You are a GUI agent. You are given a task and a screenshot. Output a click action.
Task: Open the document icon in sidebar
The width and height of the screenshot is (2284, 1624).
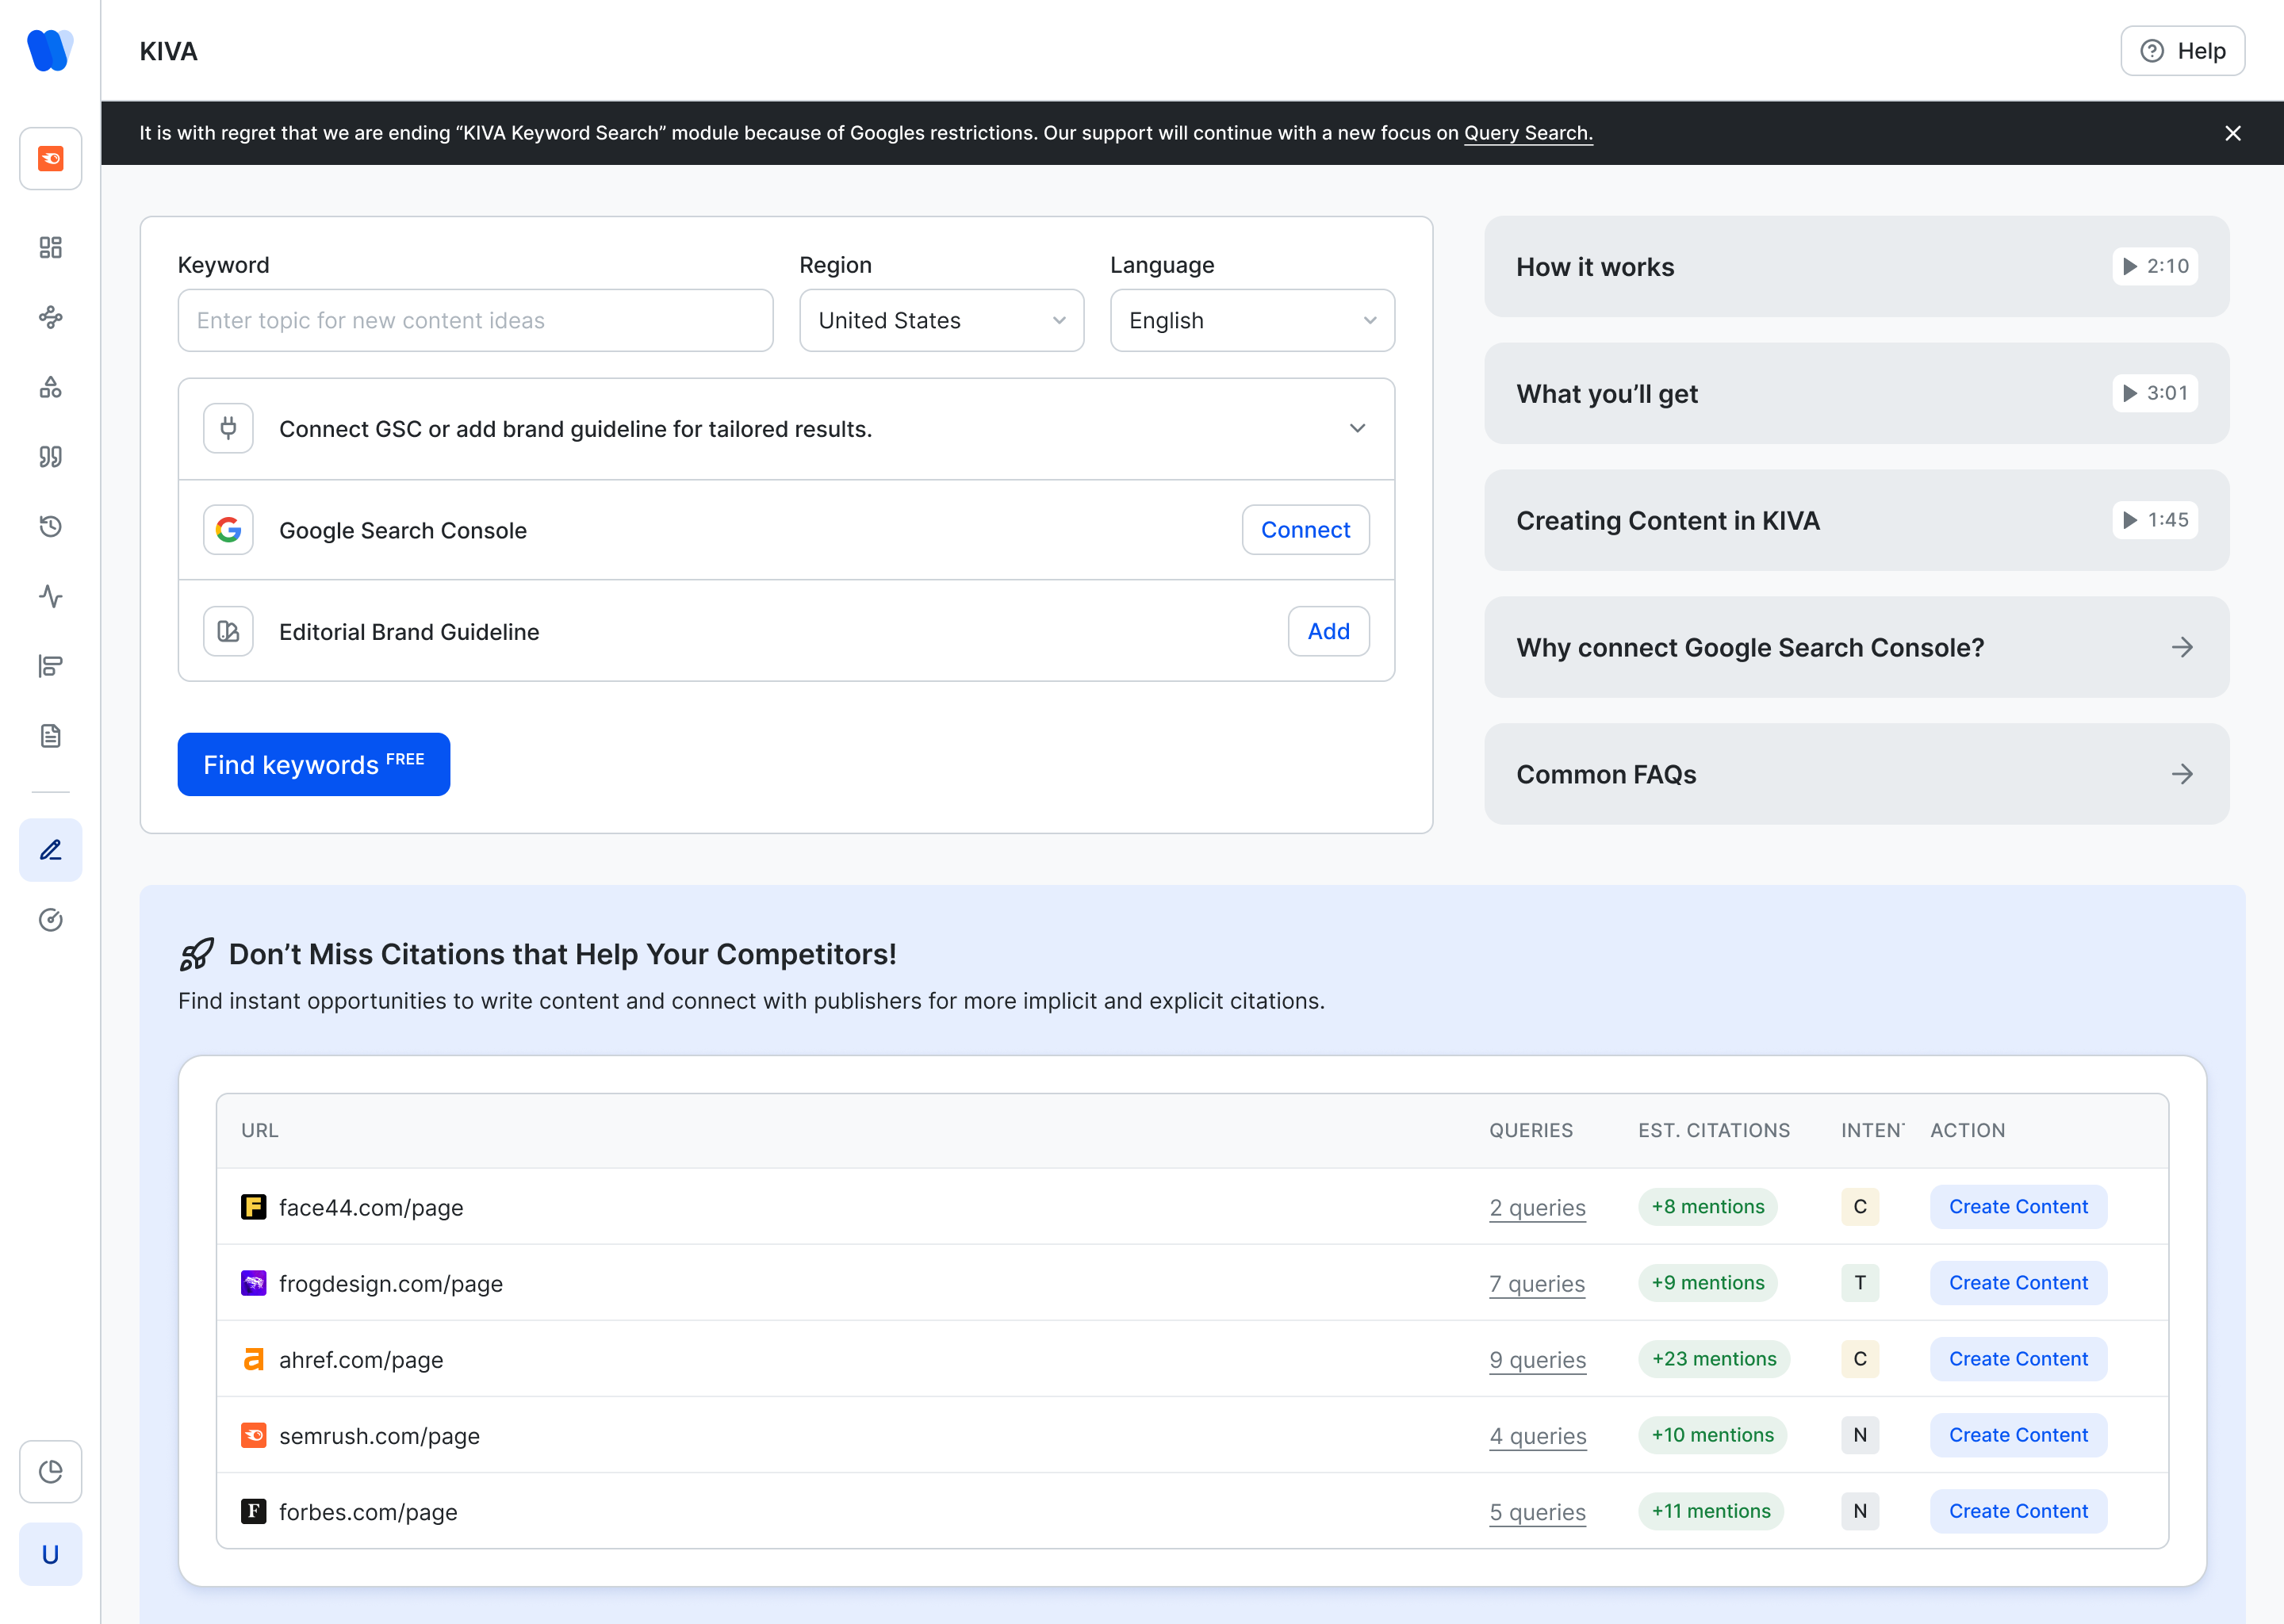click(50, 736)
